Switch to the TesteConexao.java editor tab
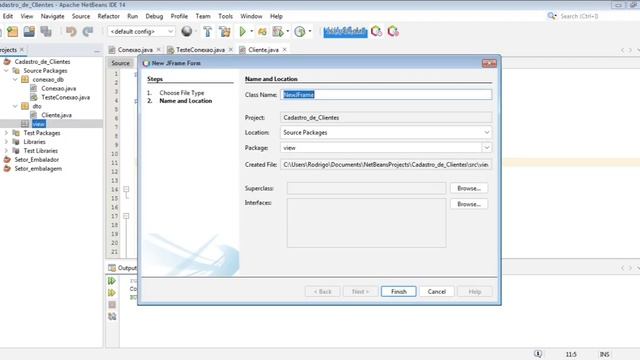This screenshot has height=360, width=640. point(200,50)
